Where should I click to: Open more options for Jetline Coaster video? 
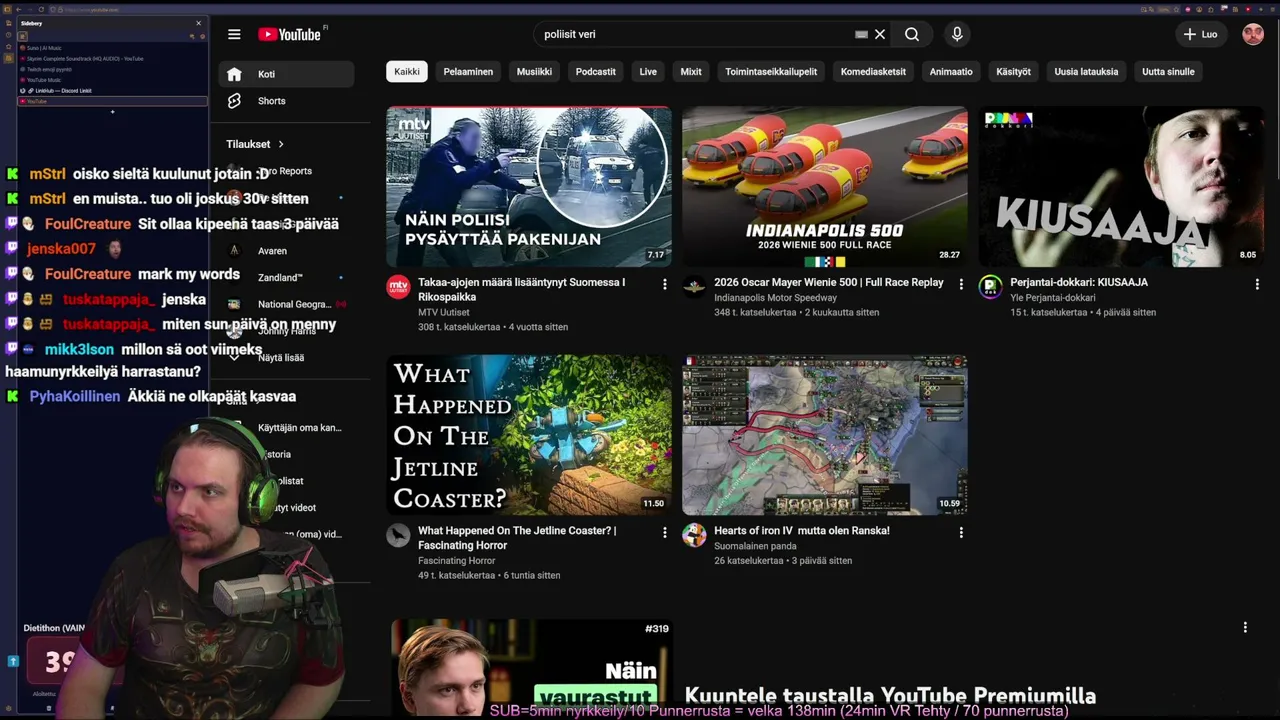pyautogui.click(x=664, y=533)
